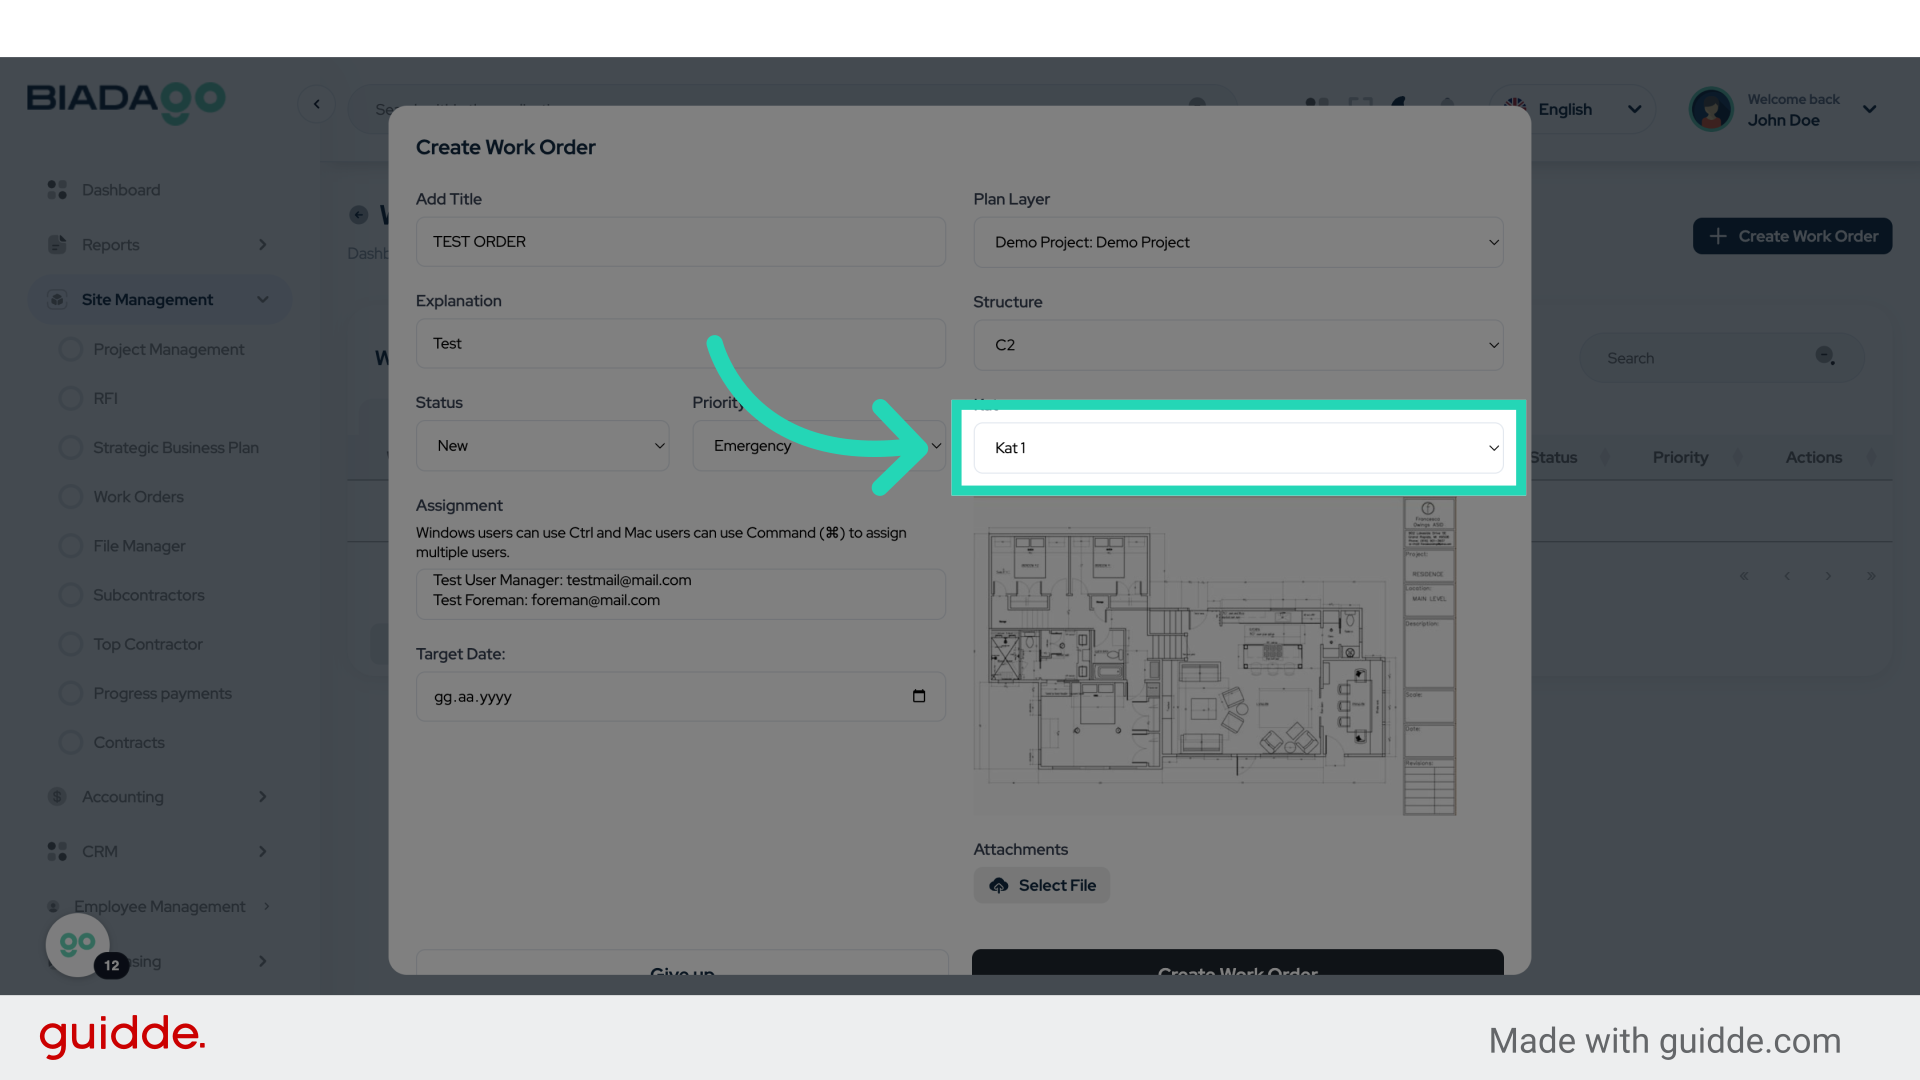Click the floor plan thumbnail image
This screenshot has height=1080, width=1920.
click(x=1213, y=658)
